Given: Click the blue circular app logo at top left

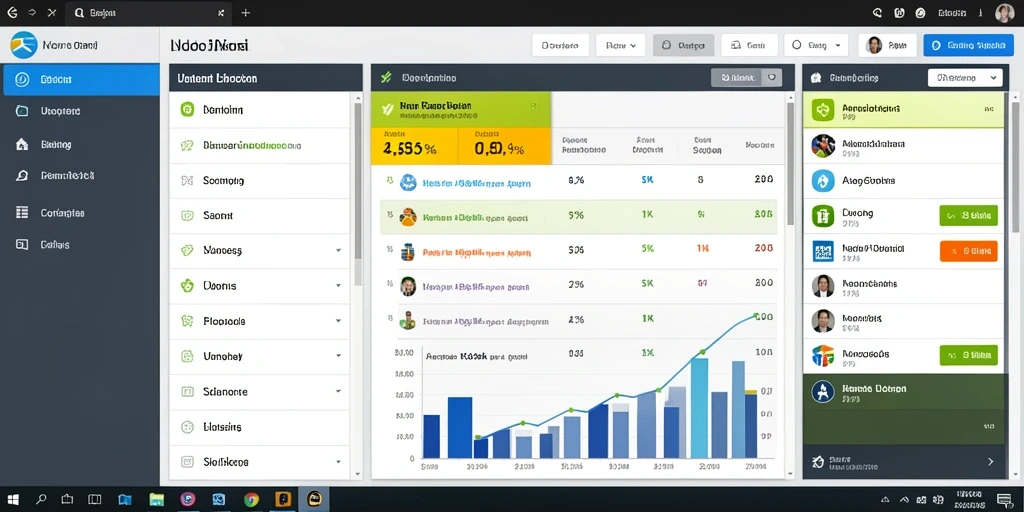Looking at the screenshot, I should pos(24,45).
